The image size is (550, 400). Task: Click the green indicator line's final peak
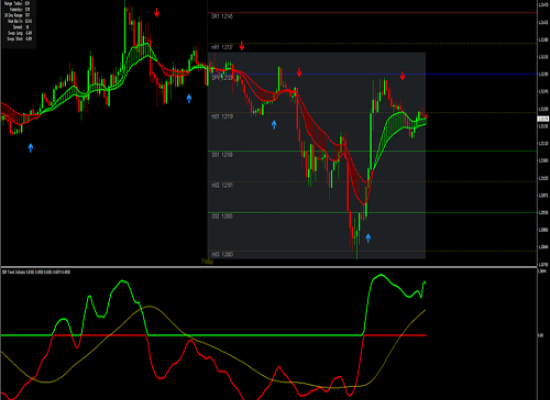point(425,282)
